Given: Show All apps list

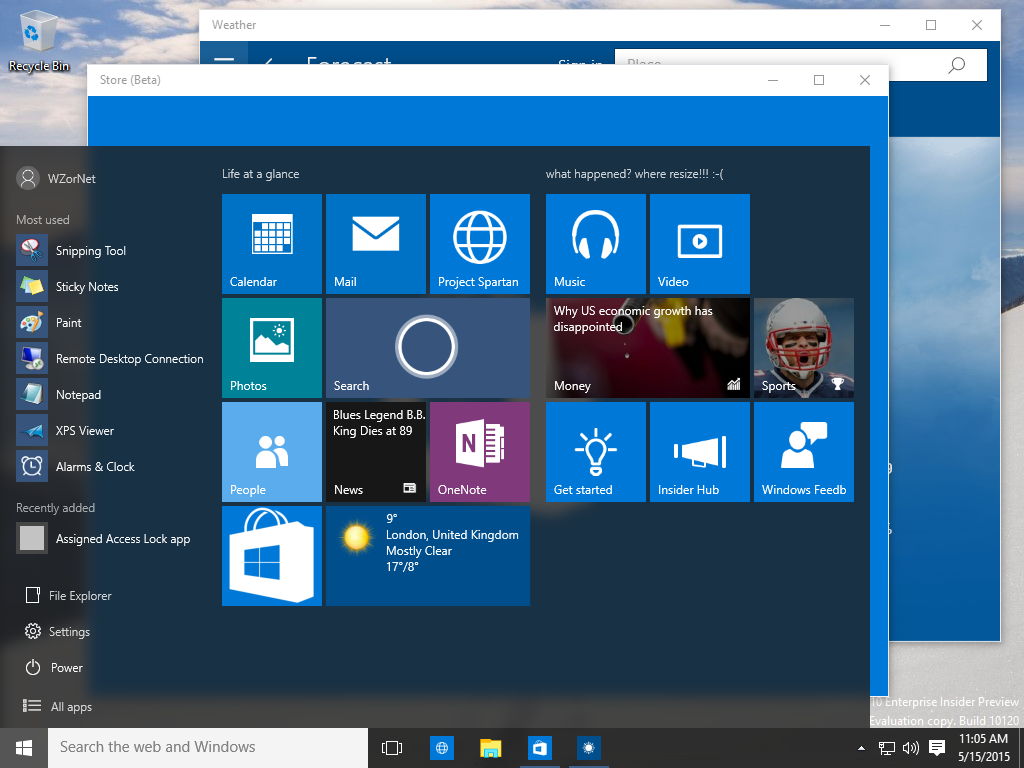Looking at the screenshot, I should 57,706.
